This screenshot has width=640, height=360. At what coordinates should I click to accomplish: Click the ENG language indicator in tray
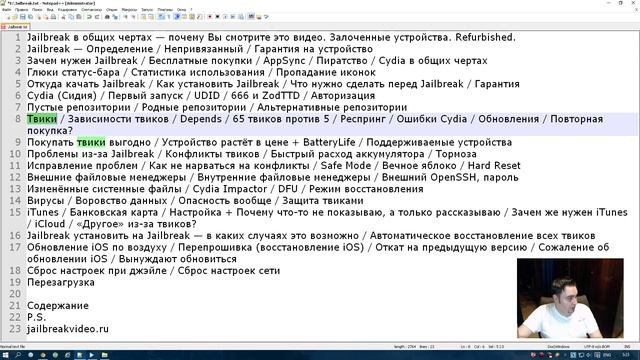click(x=607, y=355)
